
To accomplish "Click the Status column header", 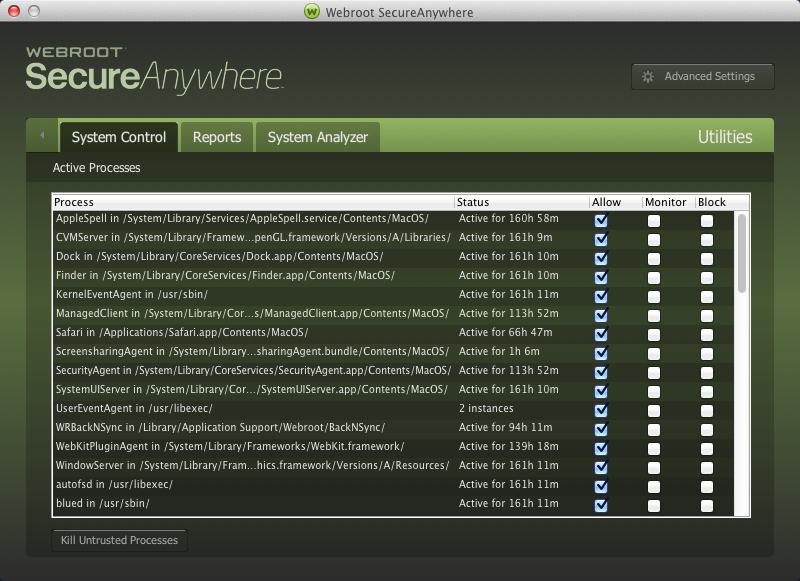I will (x=520, y=202).
